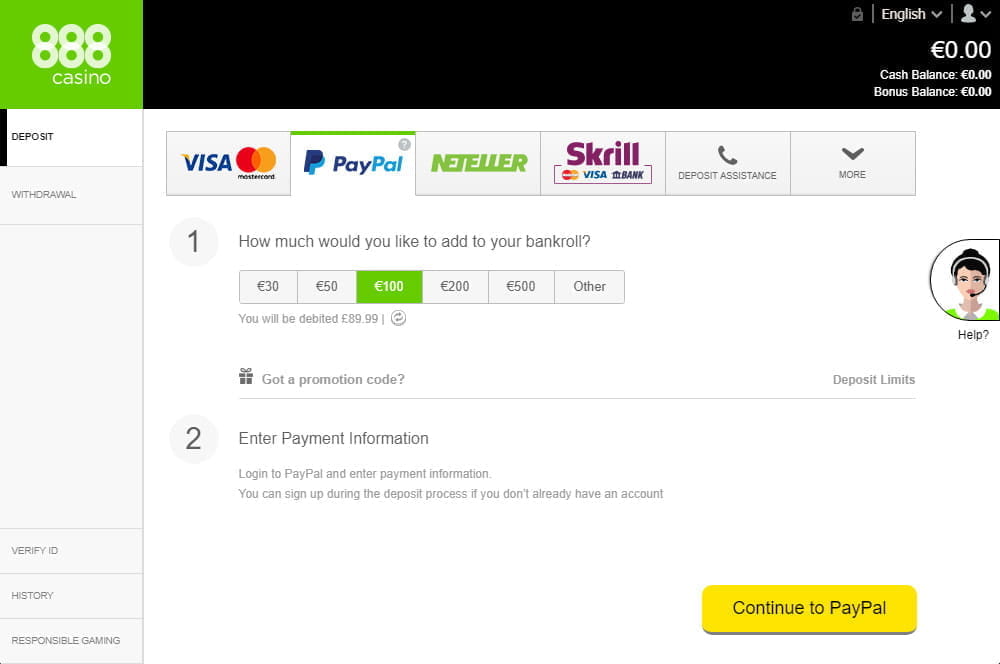The width and height of the screenshot is (1000, 664).
Task: Select the €500 deposit amount
Action: 521,286
